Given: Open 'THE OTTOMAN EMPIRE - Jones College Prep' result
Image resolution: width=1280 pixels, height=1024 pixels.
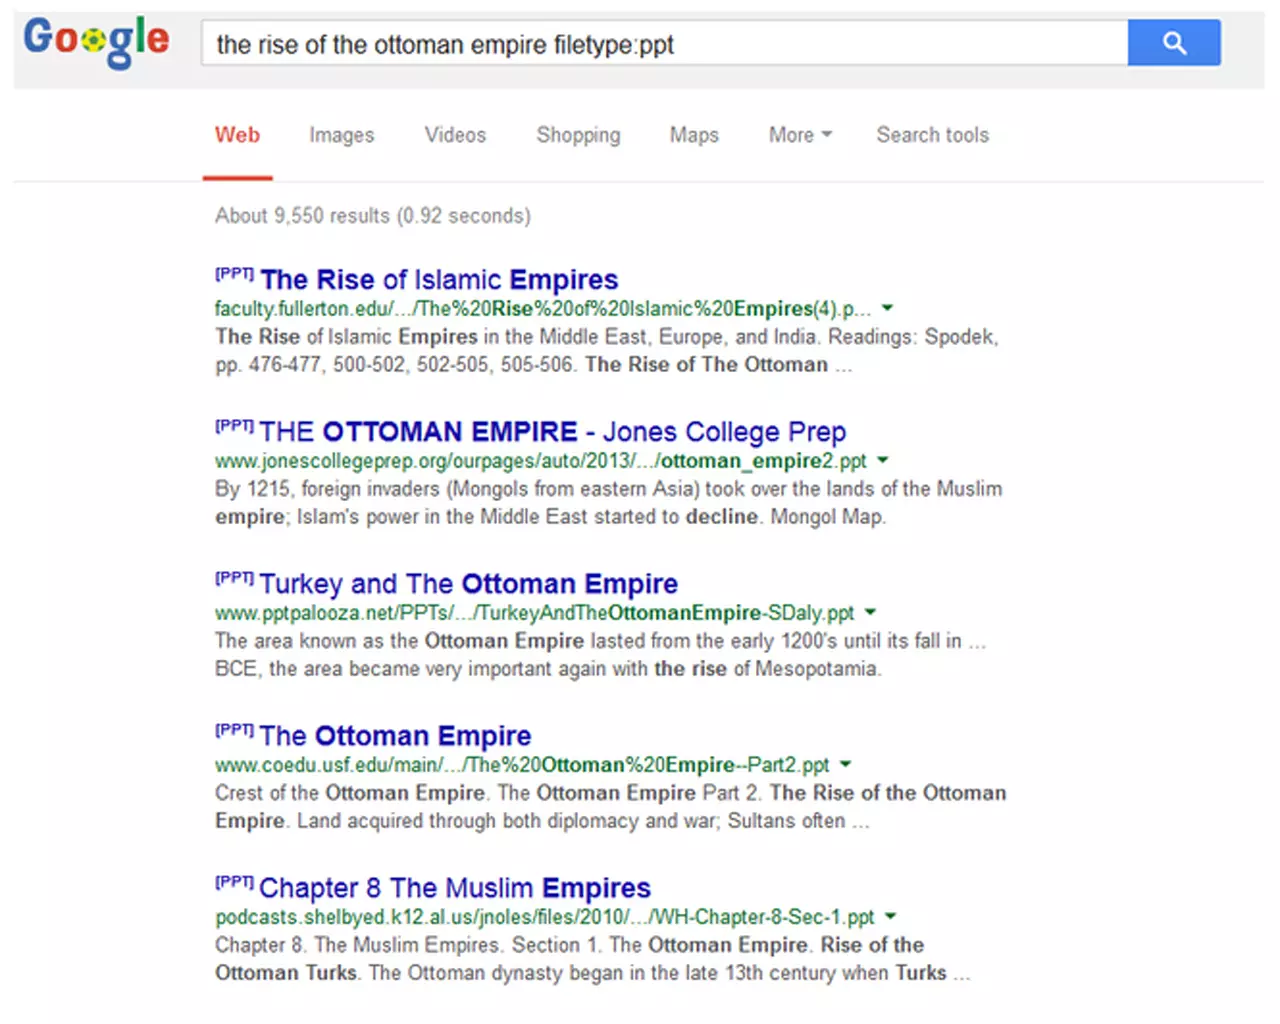Looking at the screenshot, I should point(552,431).
